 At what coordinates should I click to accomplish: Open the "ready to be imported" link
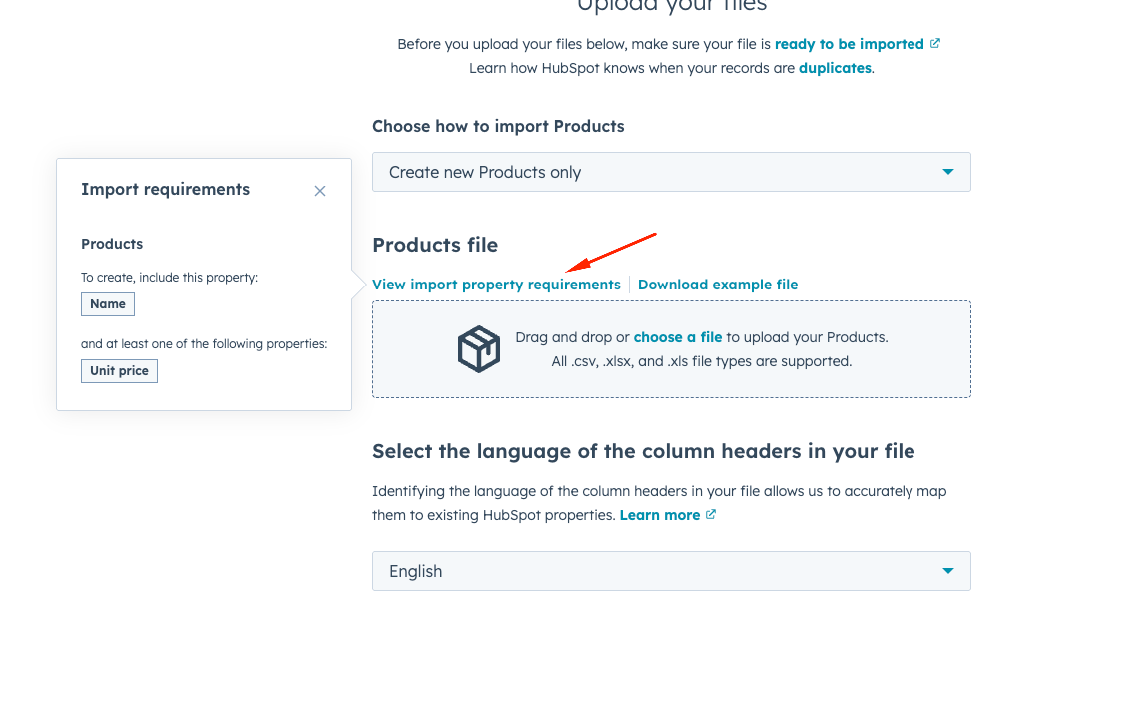[849, 44]
